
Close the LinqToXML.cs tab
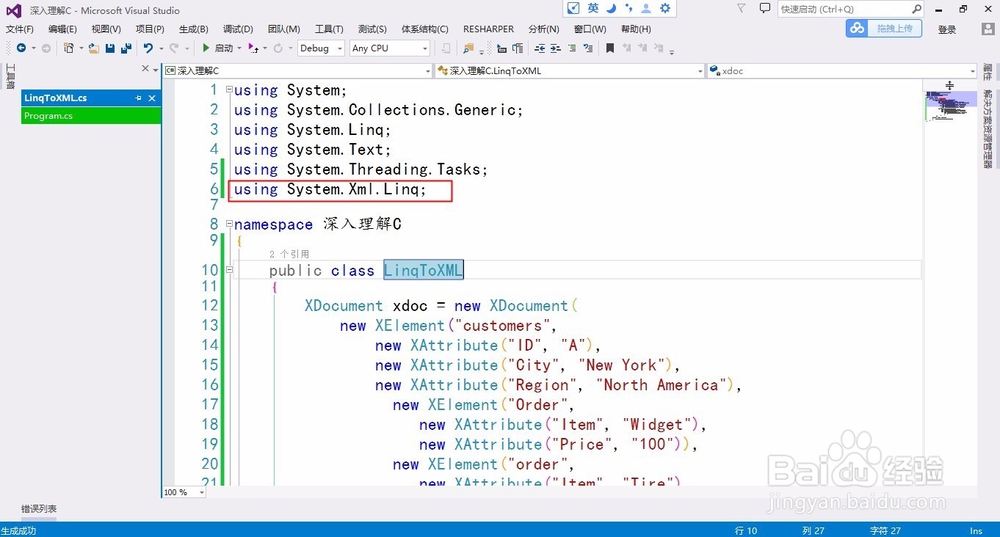[x=152, y=98]
